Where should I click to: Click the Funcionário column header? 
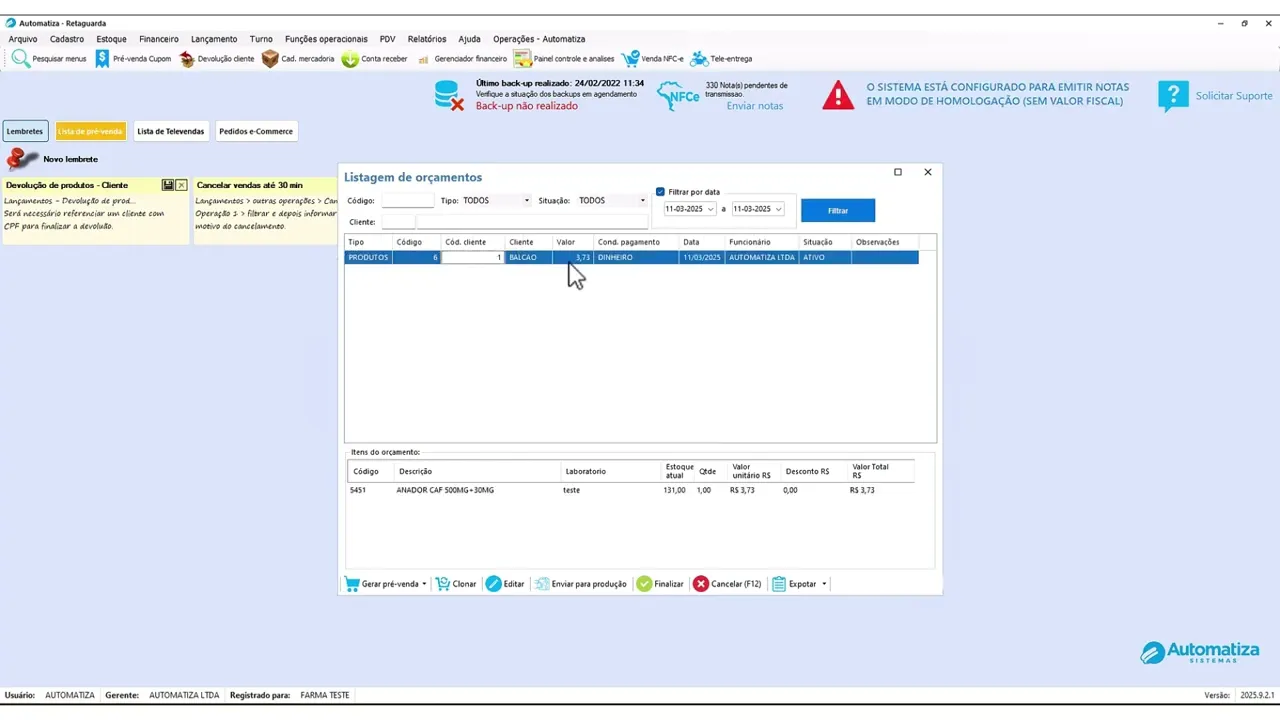pyautogui.click(x=762, y=242)
